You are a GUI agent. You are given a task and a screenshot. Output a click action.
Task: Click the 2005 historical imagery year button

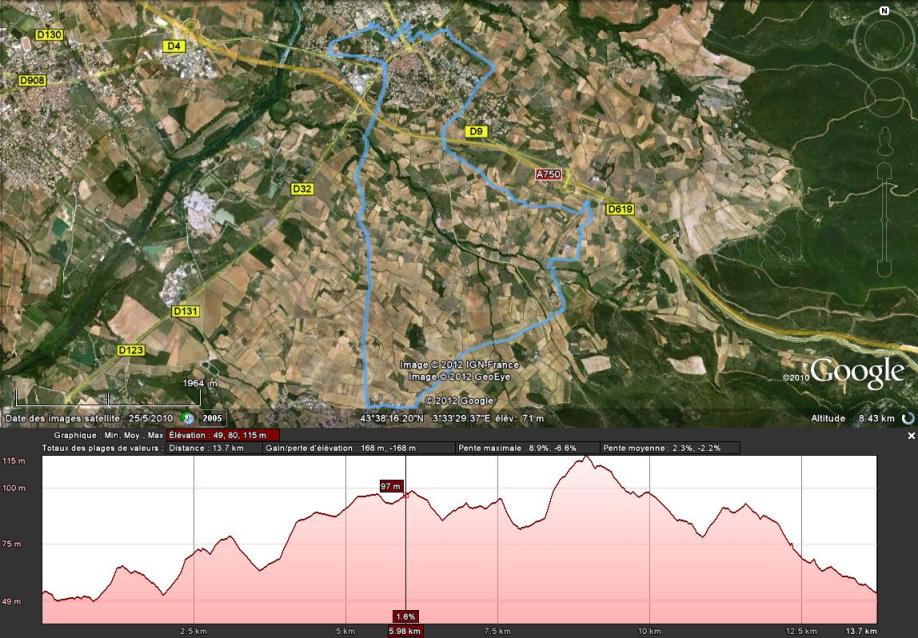point(213,418)
